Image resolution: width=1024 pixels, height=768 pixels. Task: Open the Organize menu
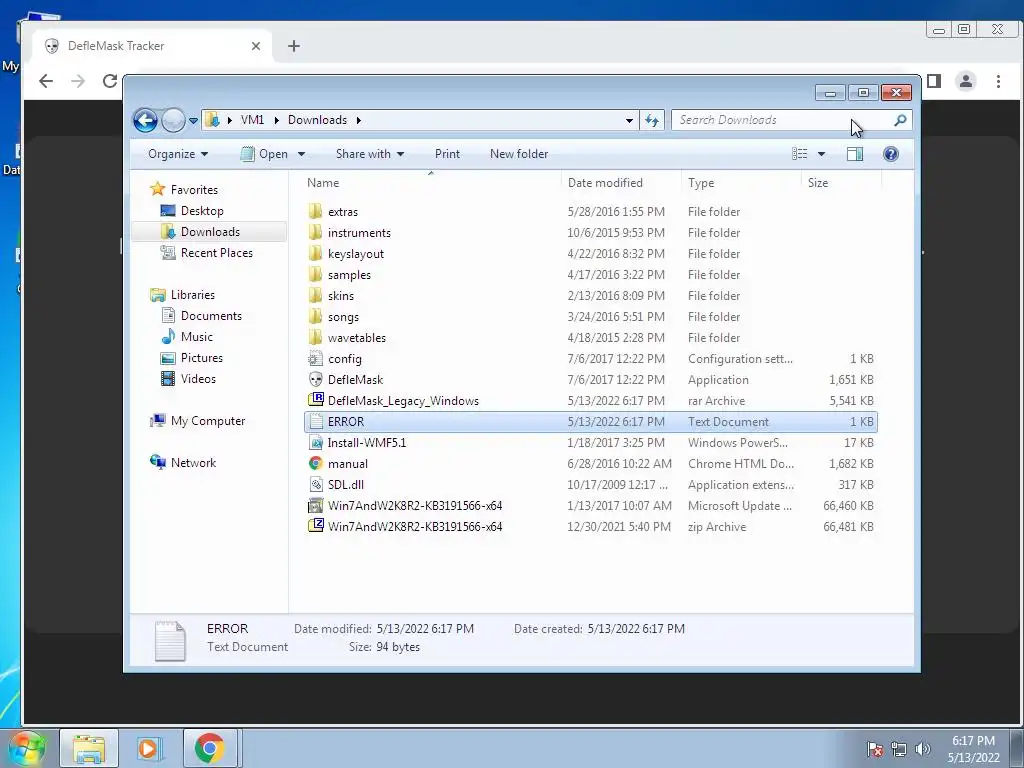tap(178, 154)
